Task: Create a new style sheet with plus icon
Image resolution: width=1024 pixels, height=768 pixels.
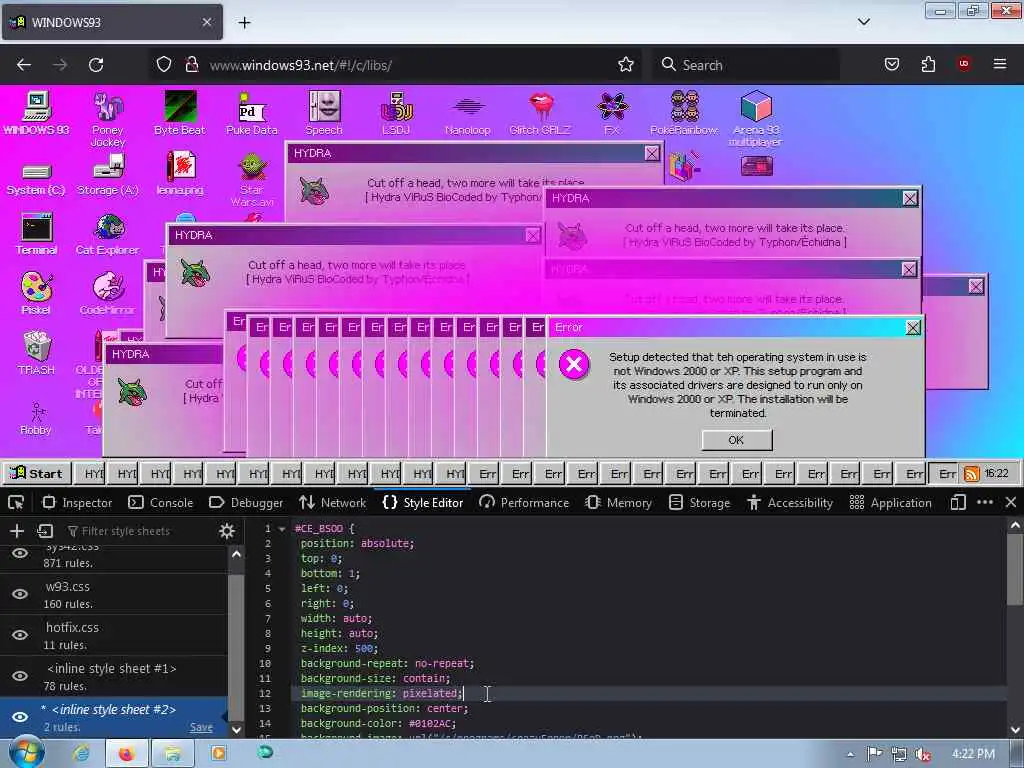Action: coord(16,531)
